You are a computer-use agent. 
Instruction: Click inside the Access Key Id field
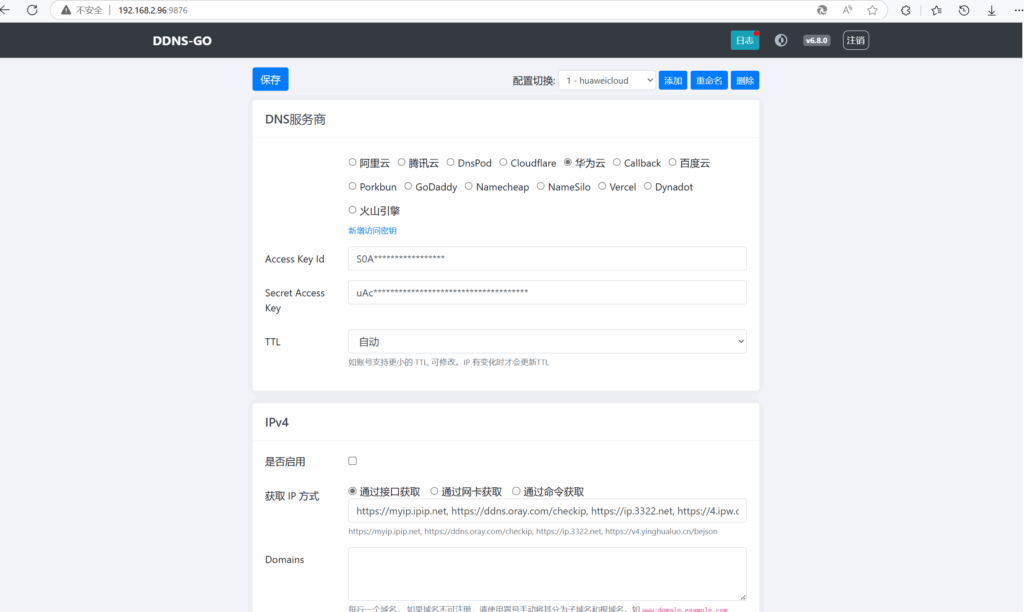pyautogui.click(x=546, y=258)
